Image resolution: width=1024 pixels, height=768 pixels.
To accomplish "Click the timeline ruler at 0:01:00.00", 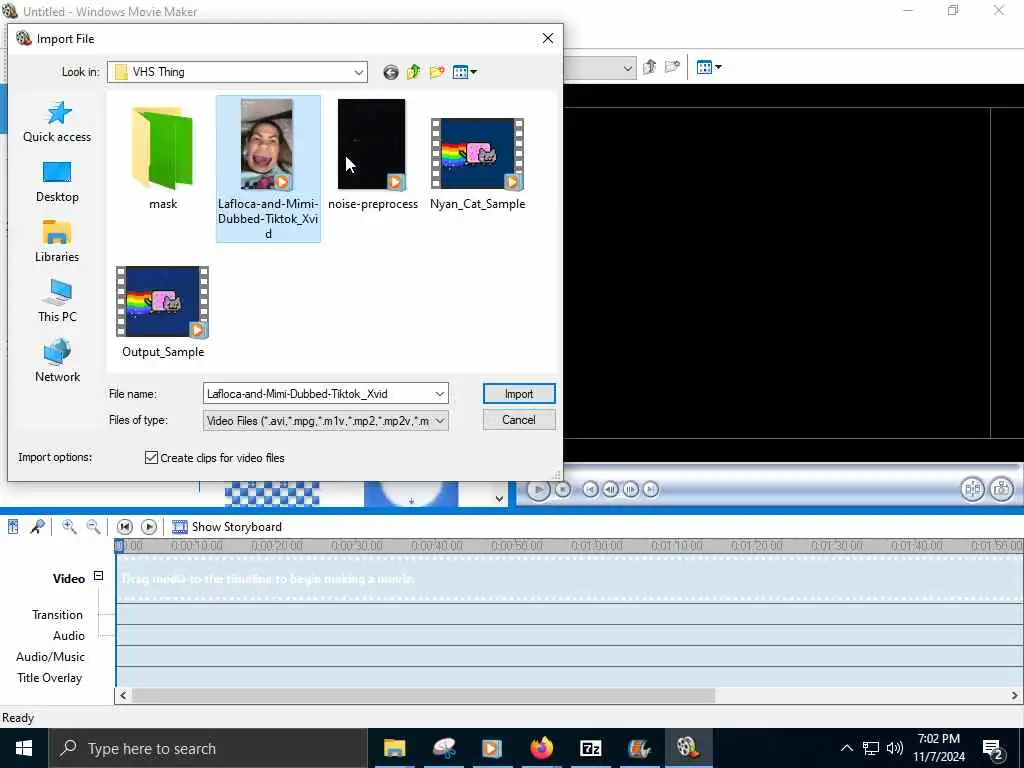I will [597, 546].
